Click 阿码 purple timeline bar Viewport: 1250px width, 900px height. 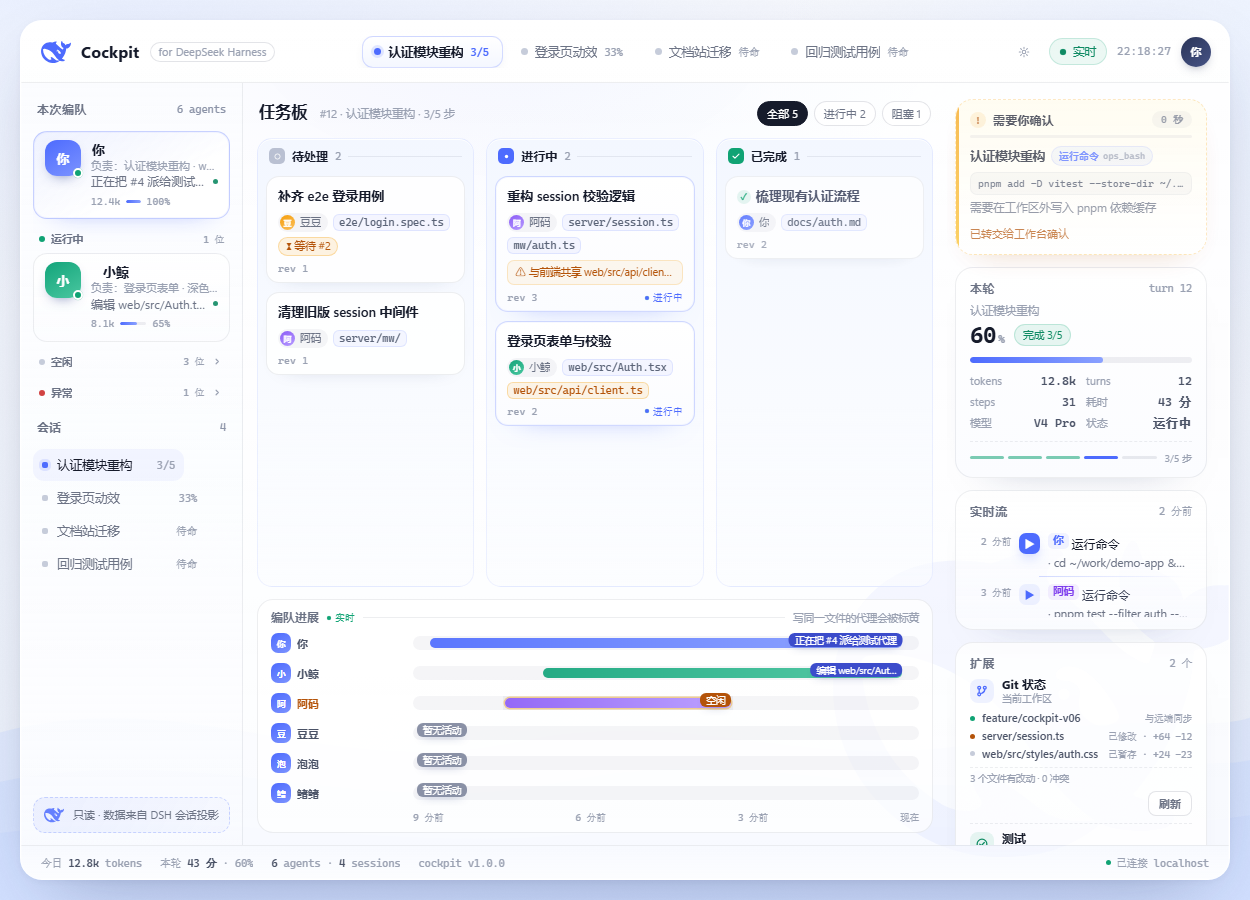coord(617,702)
